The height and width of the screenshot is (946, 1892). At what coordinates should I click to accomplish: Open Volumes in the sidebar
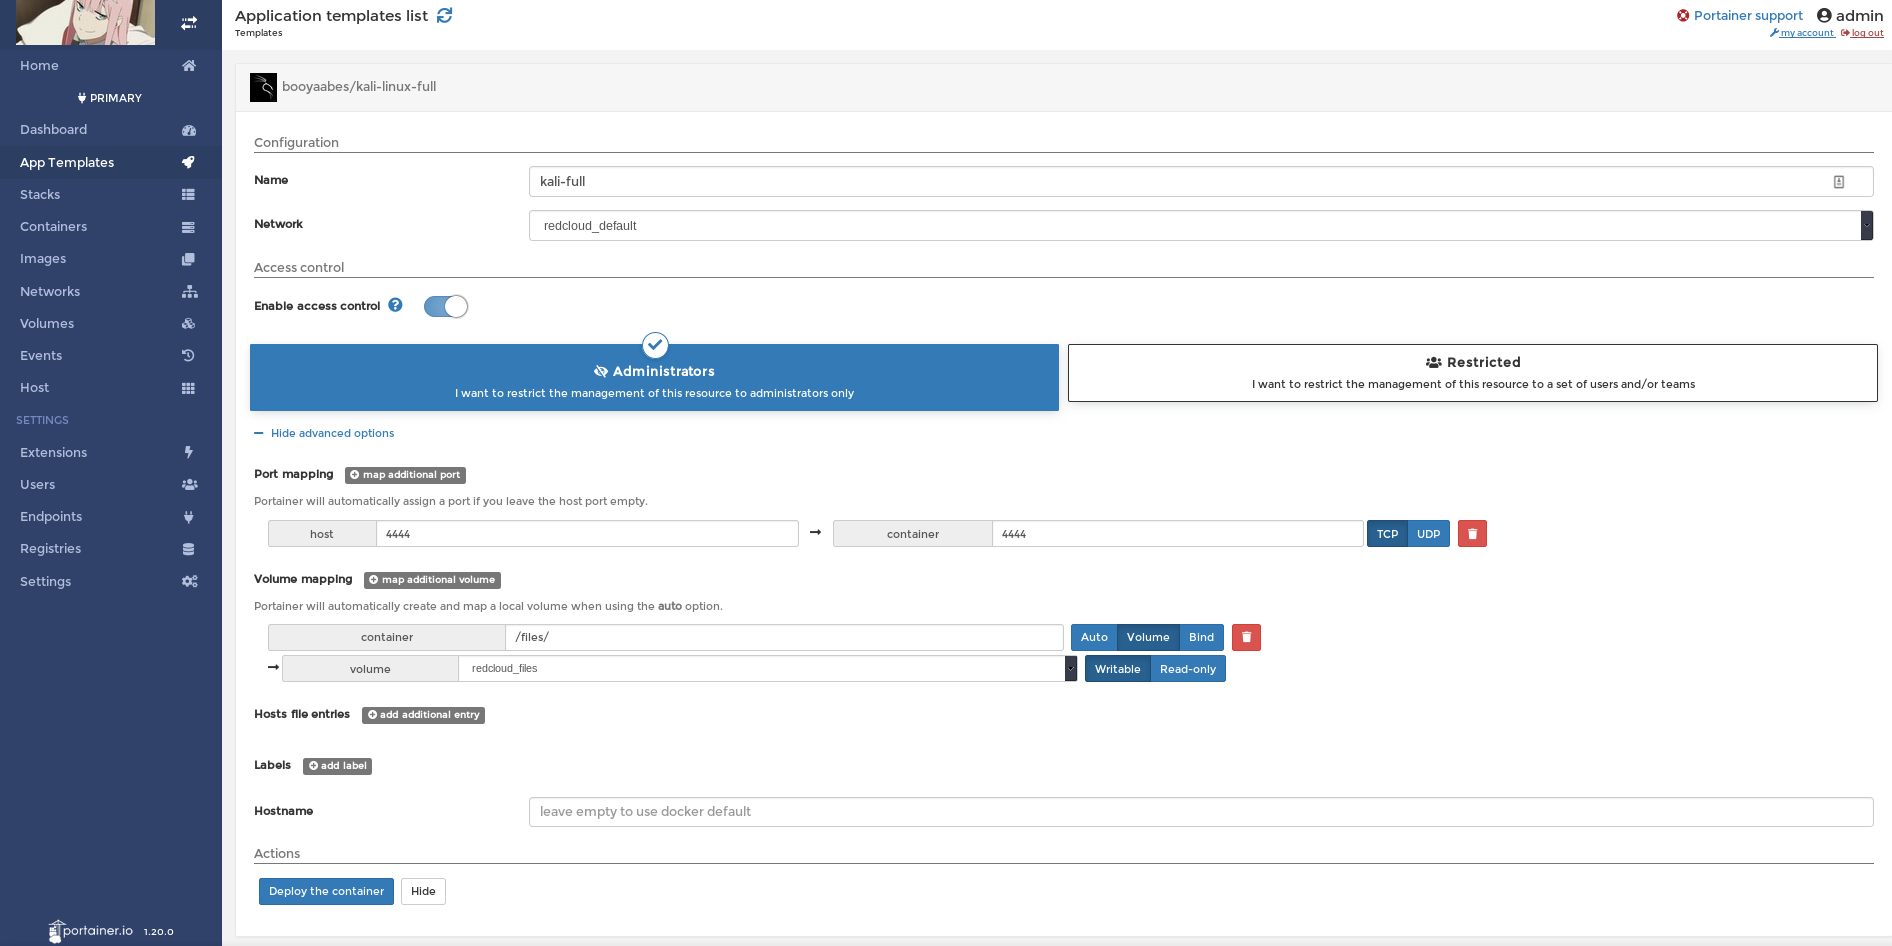point(47,323)
